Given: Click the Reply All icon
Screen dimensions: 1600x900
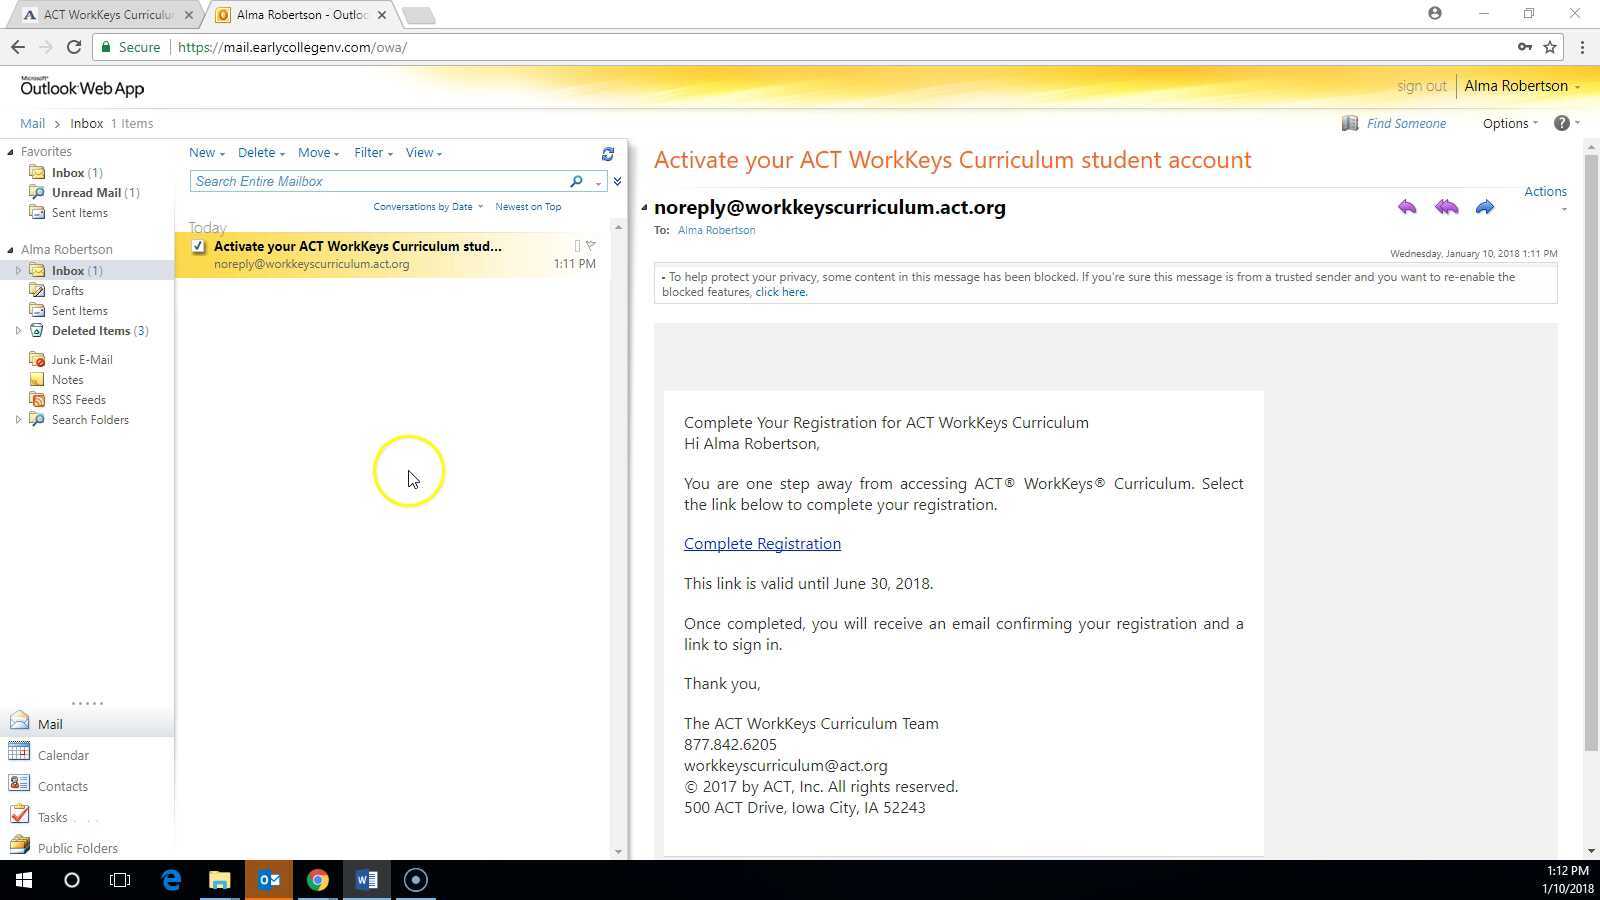Looking at the screenshot, I should [1446, 207].
